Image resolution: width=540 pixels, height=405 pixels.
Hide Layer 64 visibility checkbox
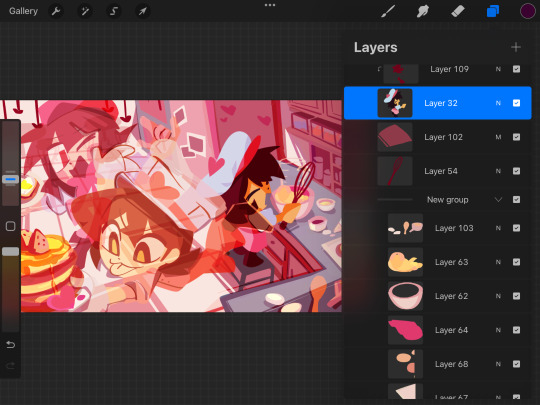(x=516, y=330)
